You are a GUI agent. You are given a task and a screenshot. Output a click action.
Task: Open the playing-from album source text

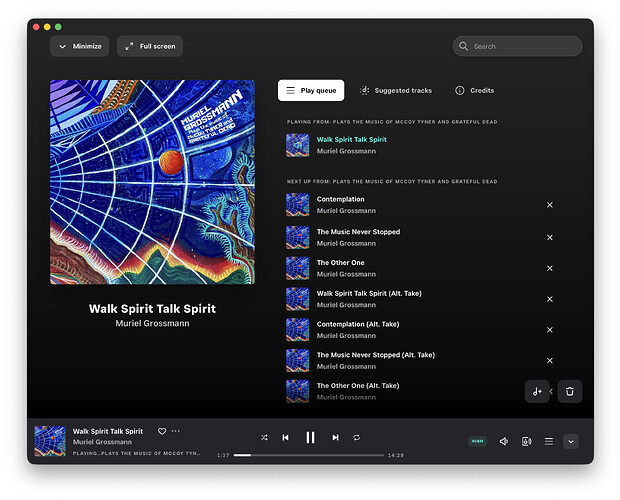tap(136, 453)
